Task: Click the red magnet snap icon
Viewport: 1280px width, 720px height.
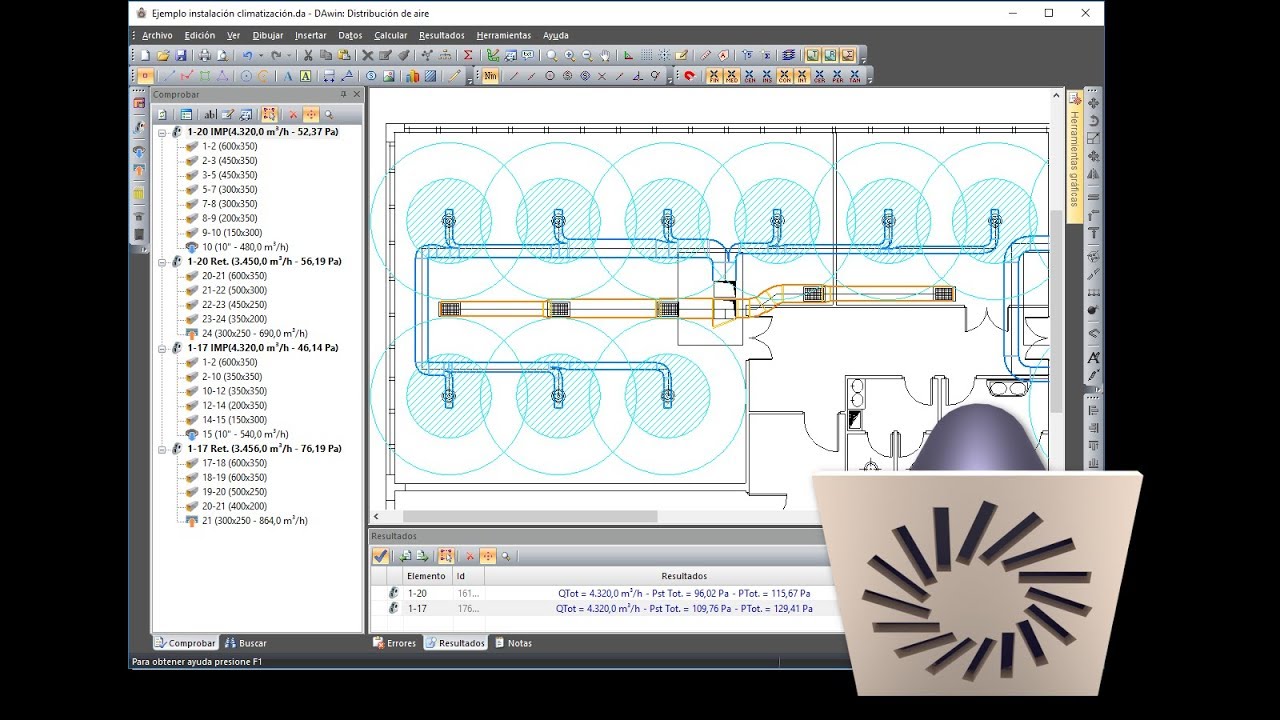Action: (x=689, y=75)
